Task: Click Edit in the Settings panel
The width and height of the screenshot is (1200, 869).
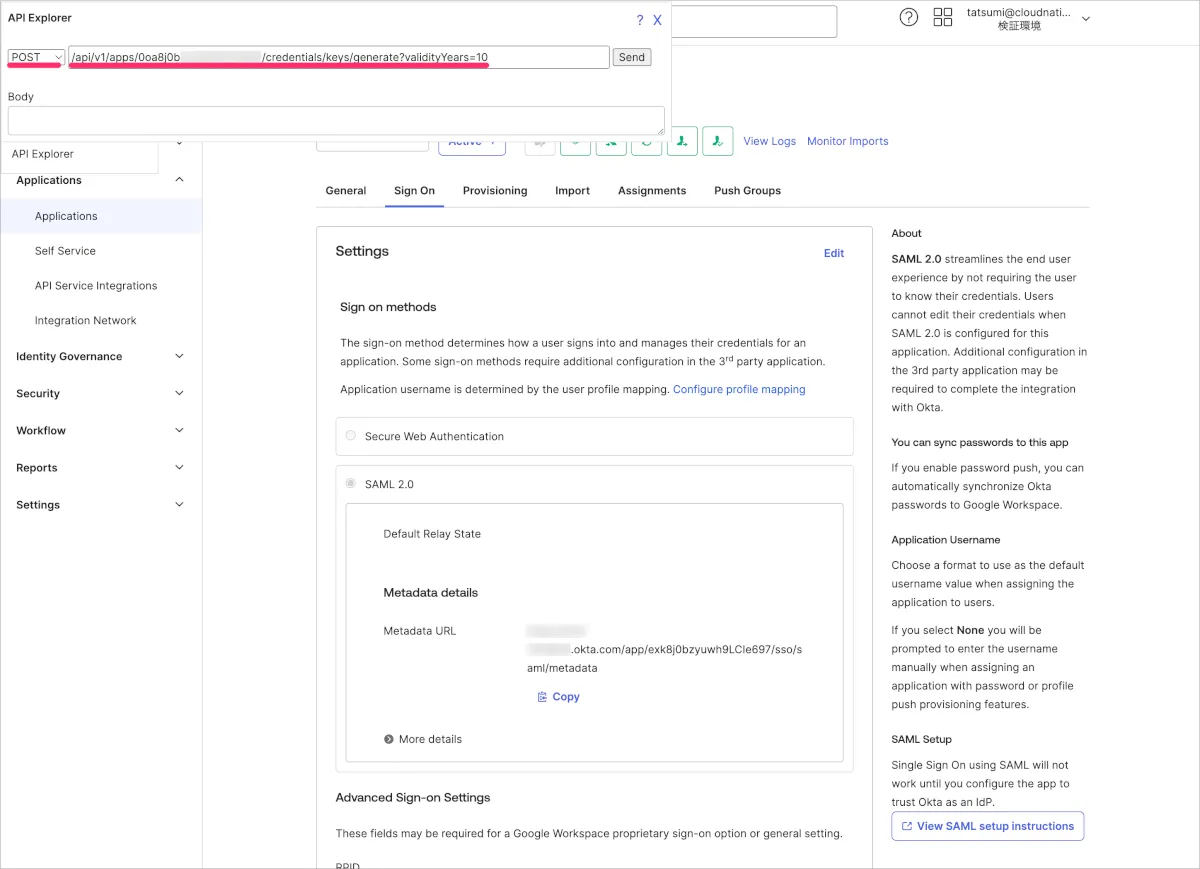Action: [833, 253]
